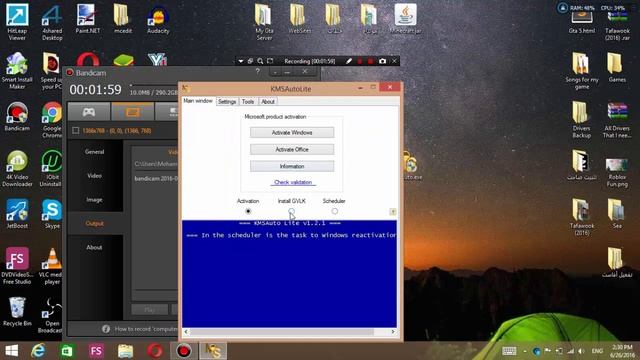
Task: Select the Games folder icon
Action: (x=617, y=67)
